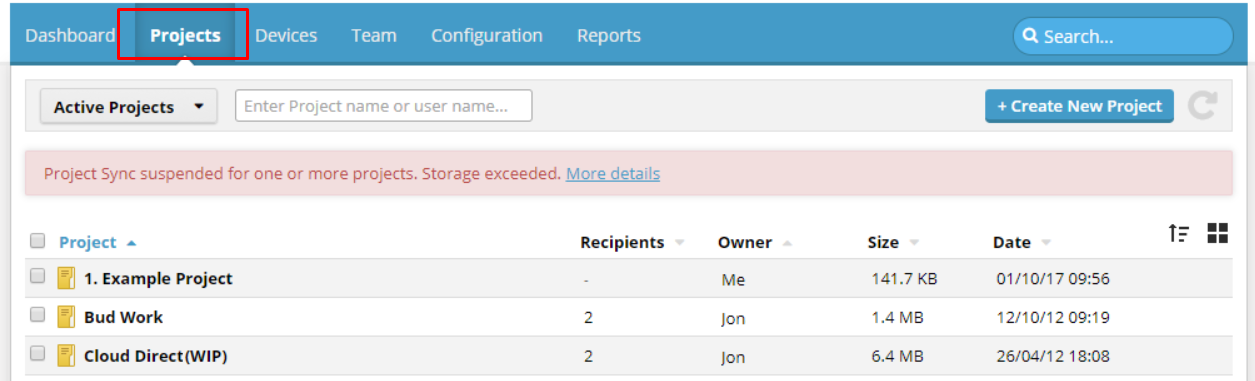The height and width of the screenshot is (381, 1255).
Task: Toggle the select-all projects checkbox
Action: [x=38, y=241]
